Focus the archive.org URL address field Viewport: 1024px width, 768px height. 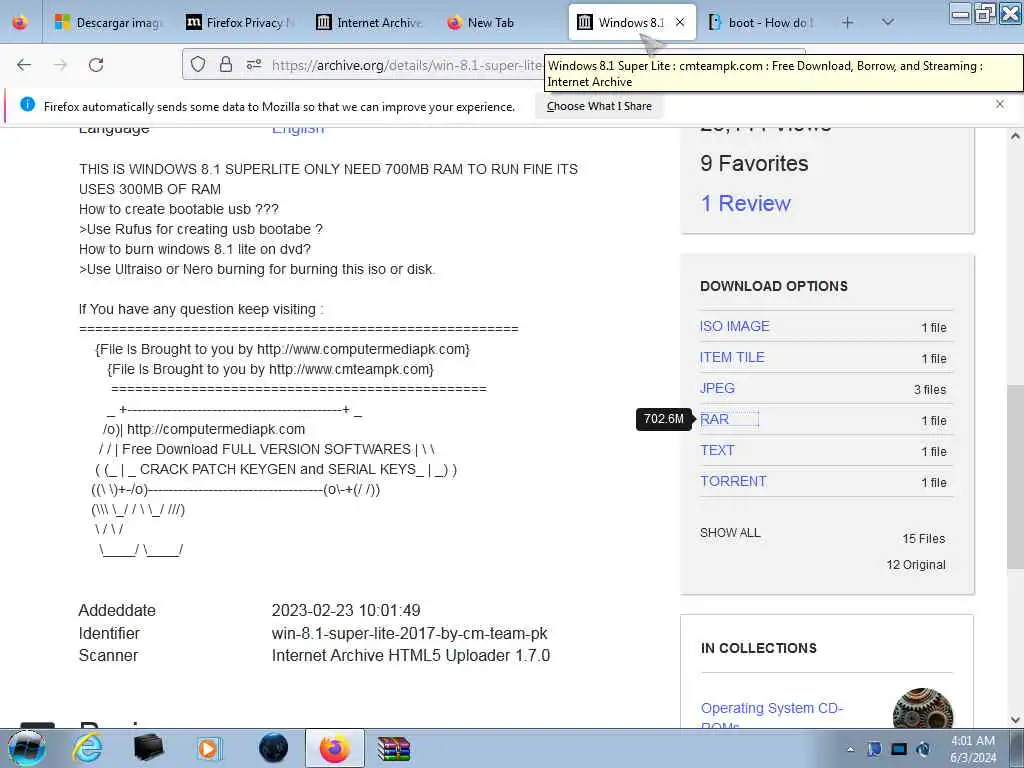click(x=406, y=65)
